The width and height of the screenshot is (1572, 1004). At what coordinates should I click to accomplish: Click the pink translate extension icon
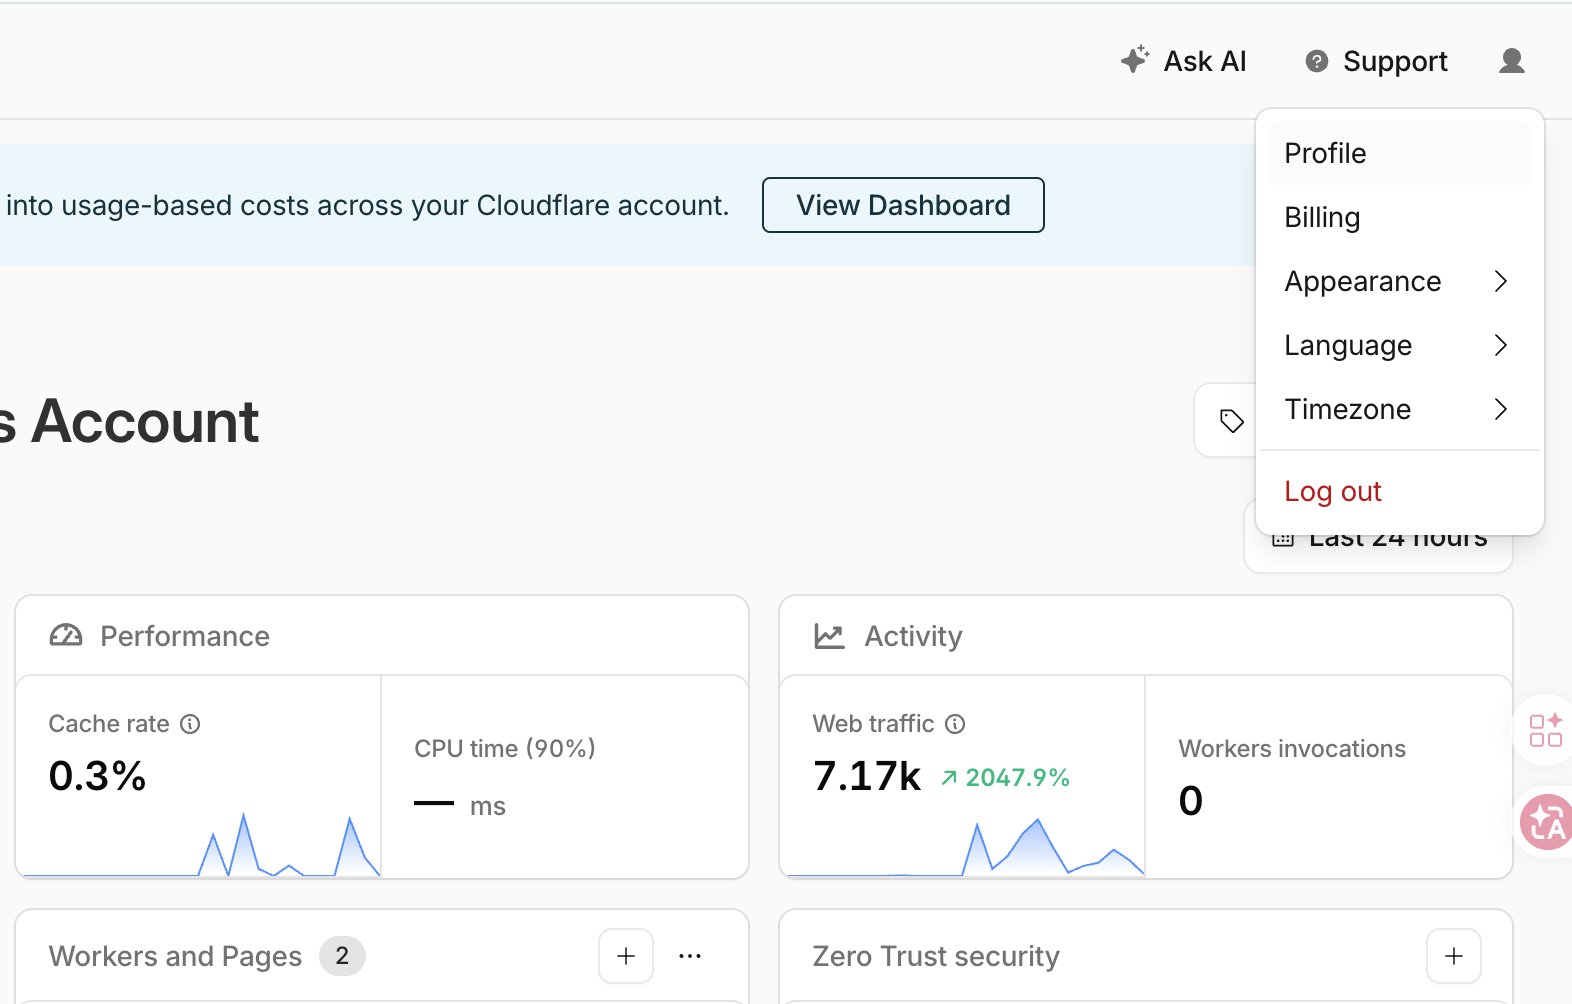1546,821
